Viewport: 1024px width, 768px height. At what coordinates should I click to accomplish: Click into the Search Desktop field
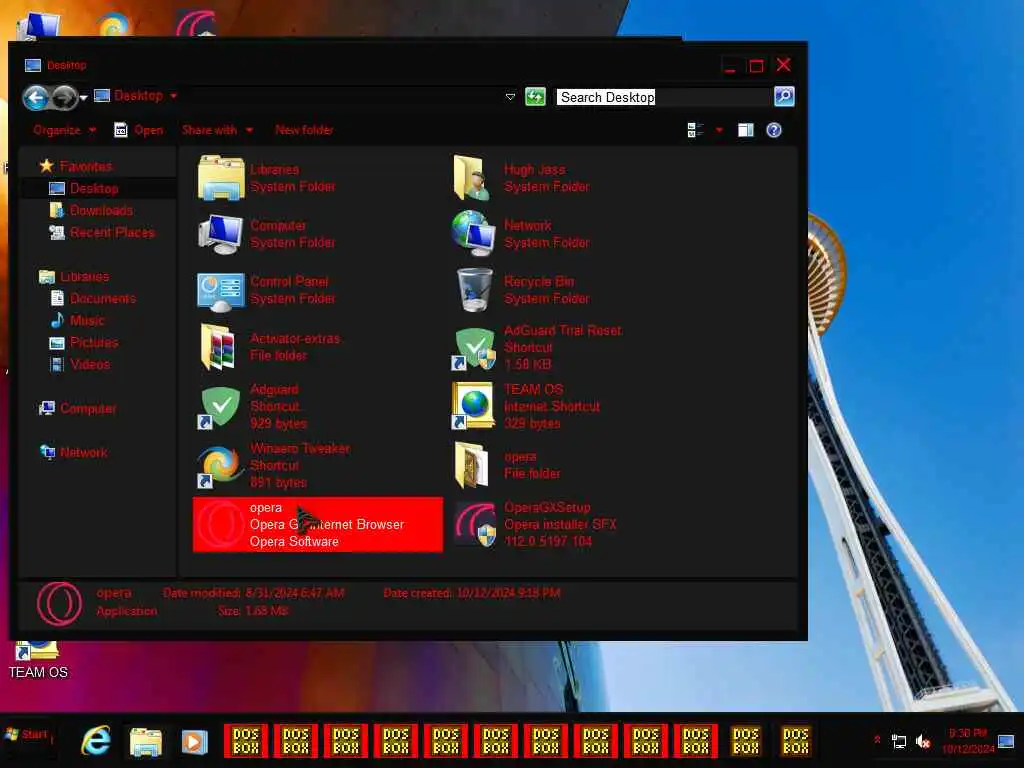(x=663, y=97)
